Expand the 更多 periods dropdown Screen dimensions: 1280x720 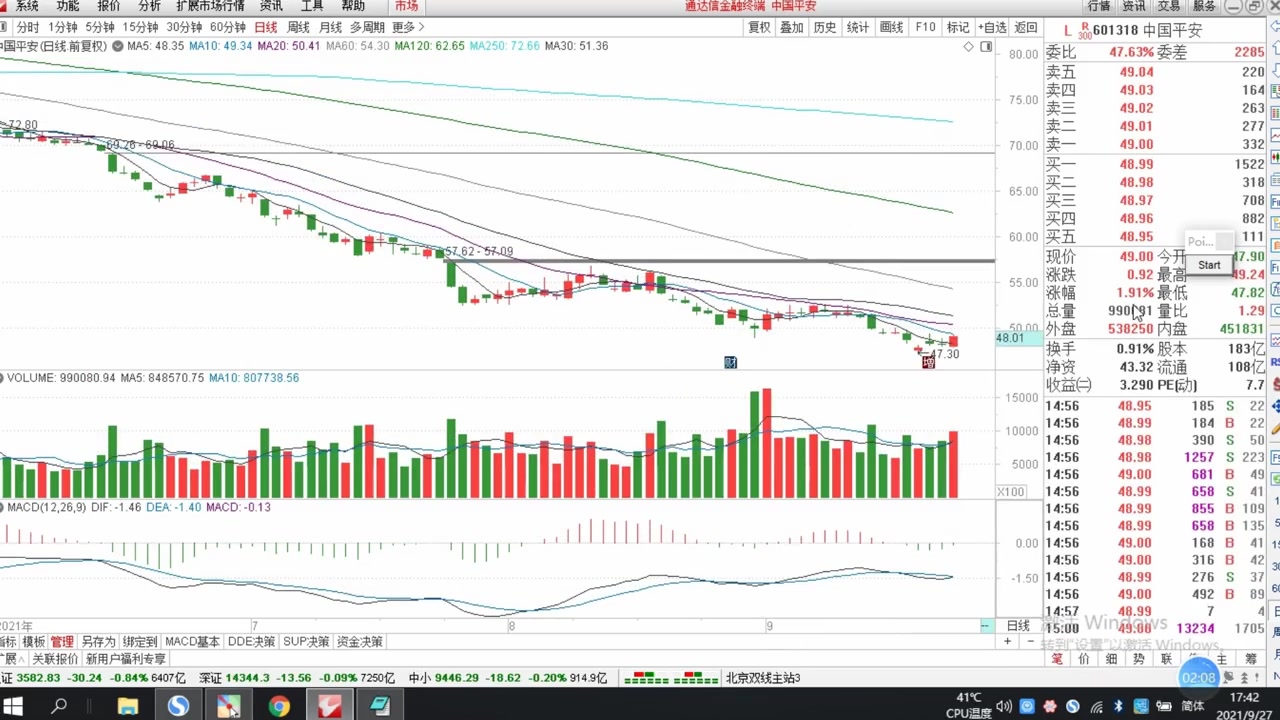[x=408, y=27]
